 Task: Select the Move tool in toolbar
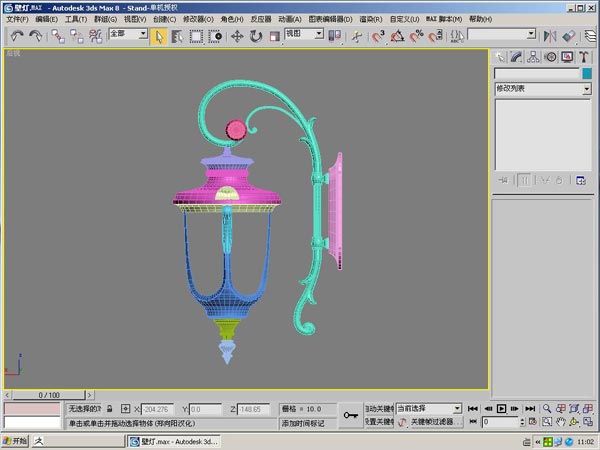[x=237, y=36]
